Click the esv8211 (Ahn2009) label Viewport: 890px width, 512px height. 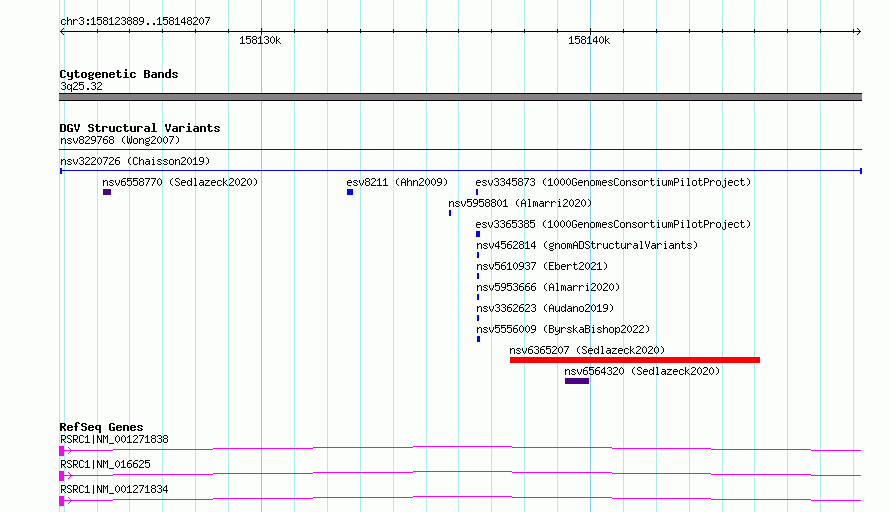(397, 182)
